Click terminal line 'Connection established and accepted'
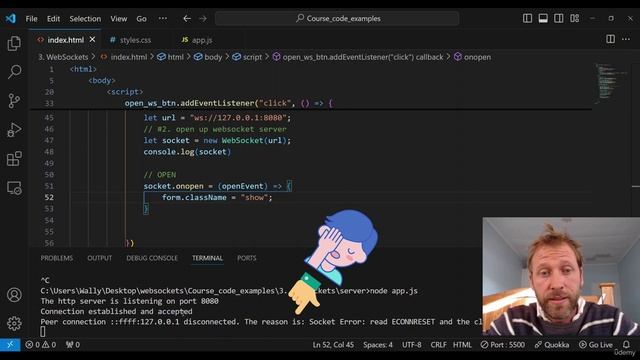The image size is (640, 360). 116,311
